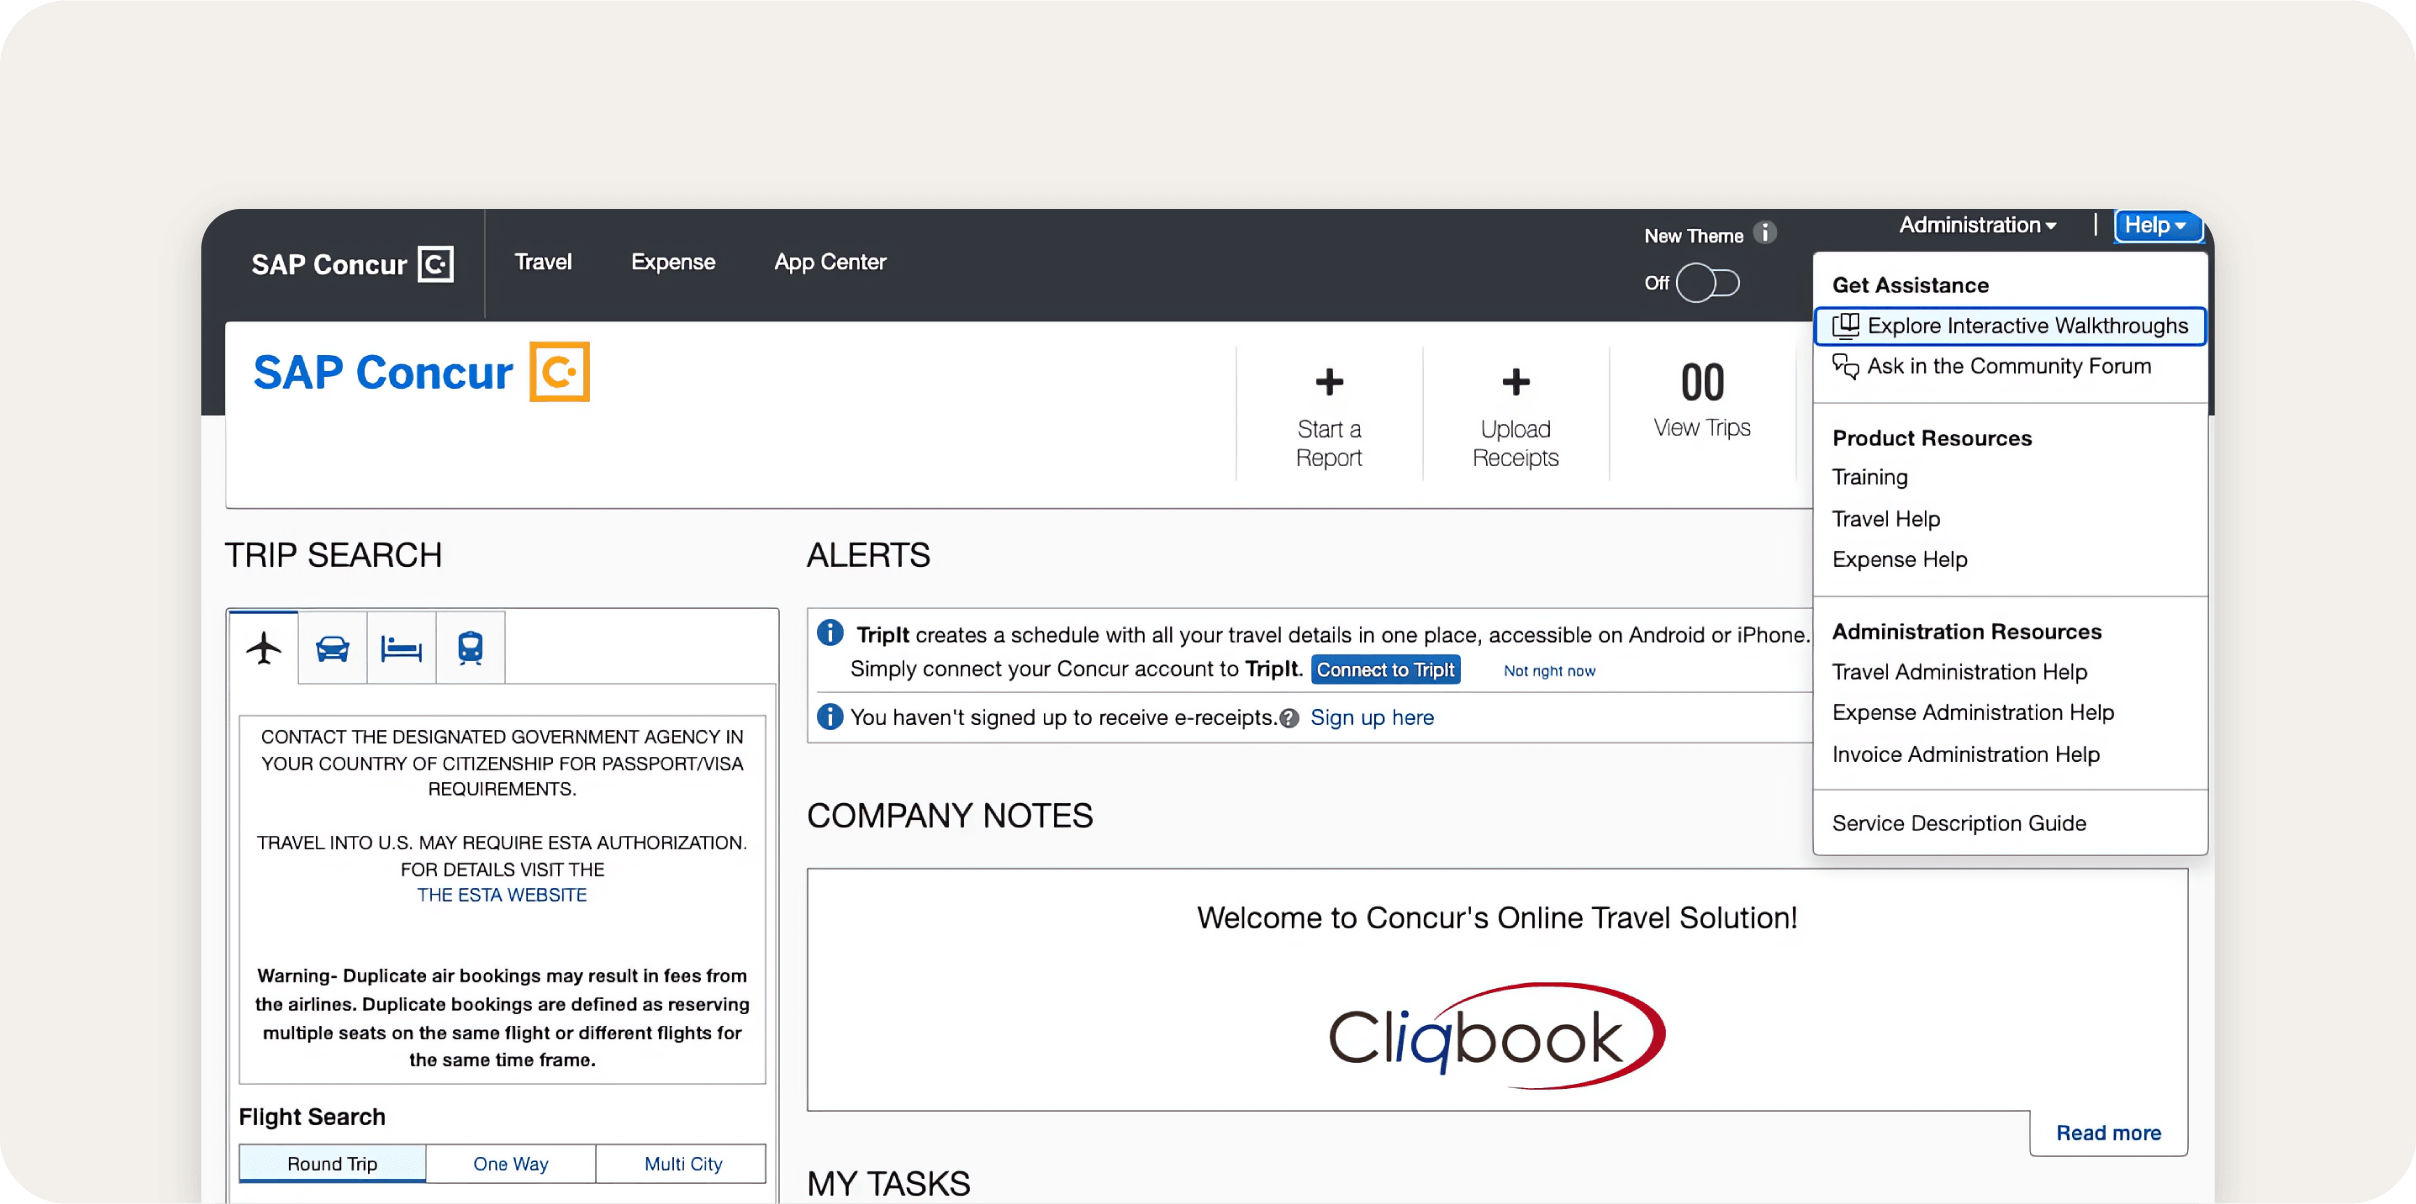
Task: Select the train search icon
Action: pyautogui.click(x=469, y=647)
